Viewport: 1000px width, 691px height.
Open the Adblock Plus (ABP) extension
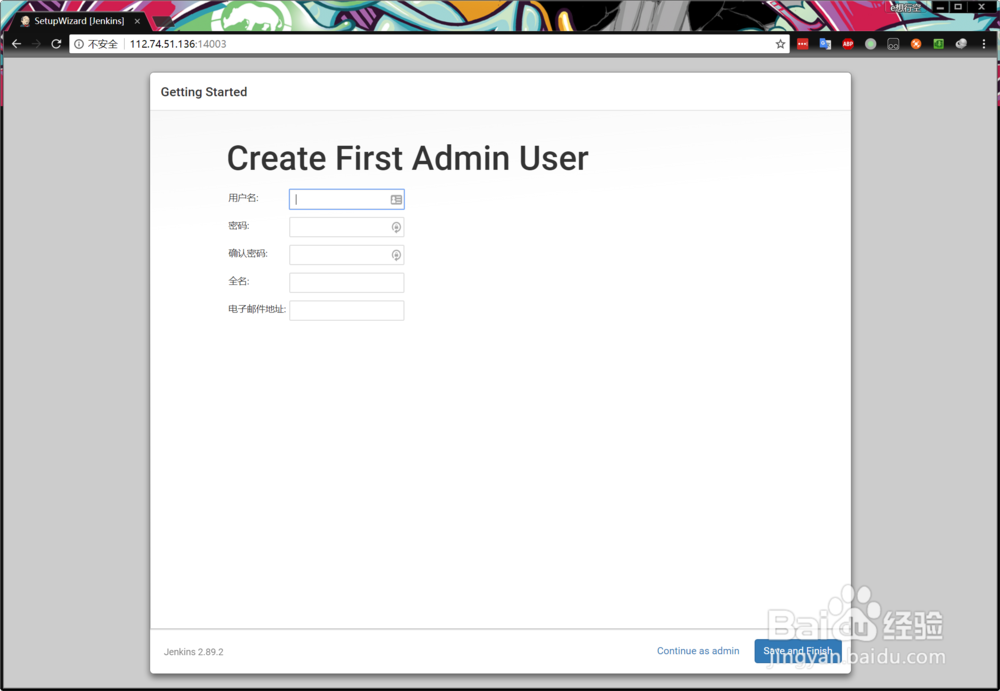(847, 44)
